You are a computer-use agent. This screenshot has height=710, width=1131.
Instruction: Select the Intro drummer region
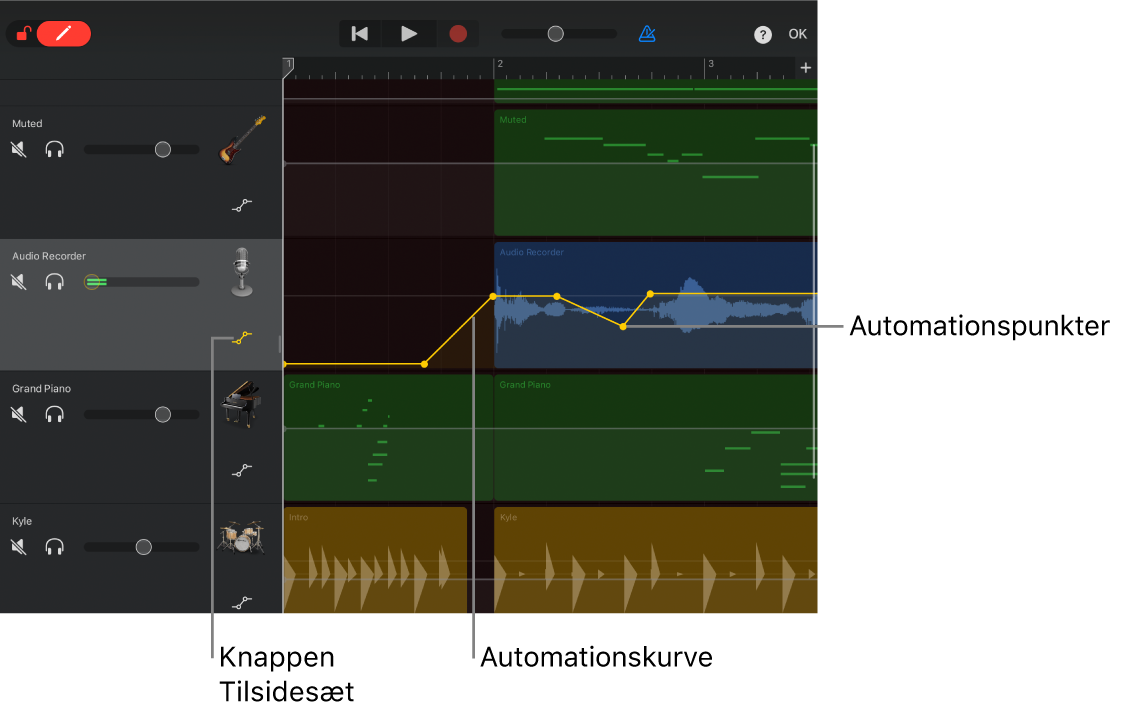[375, 560]
